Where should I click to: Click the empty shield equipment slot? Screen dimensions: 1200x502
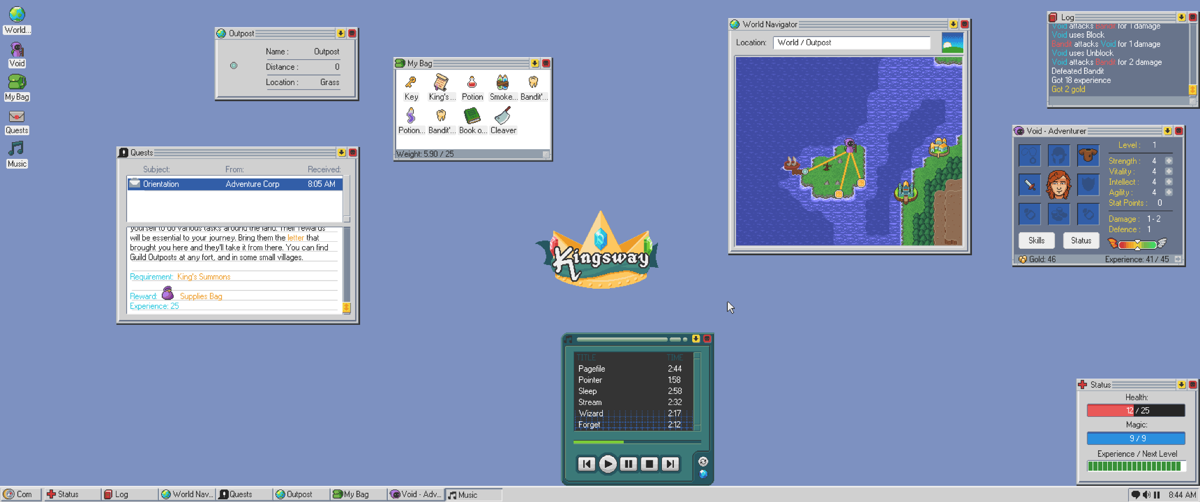click(1087, 185)
